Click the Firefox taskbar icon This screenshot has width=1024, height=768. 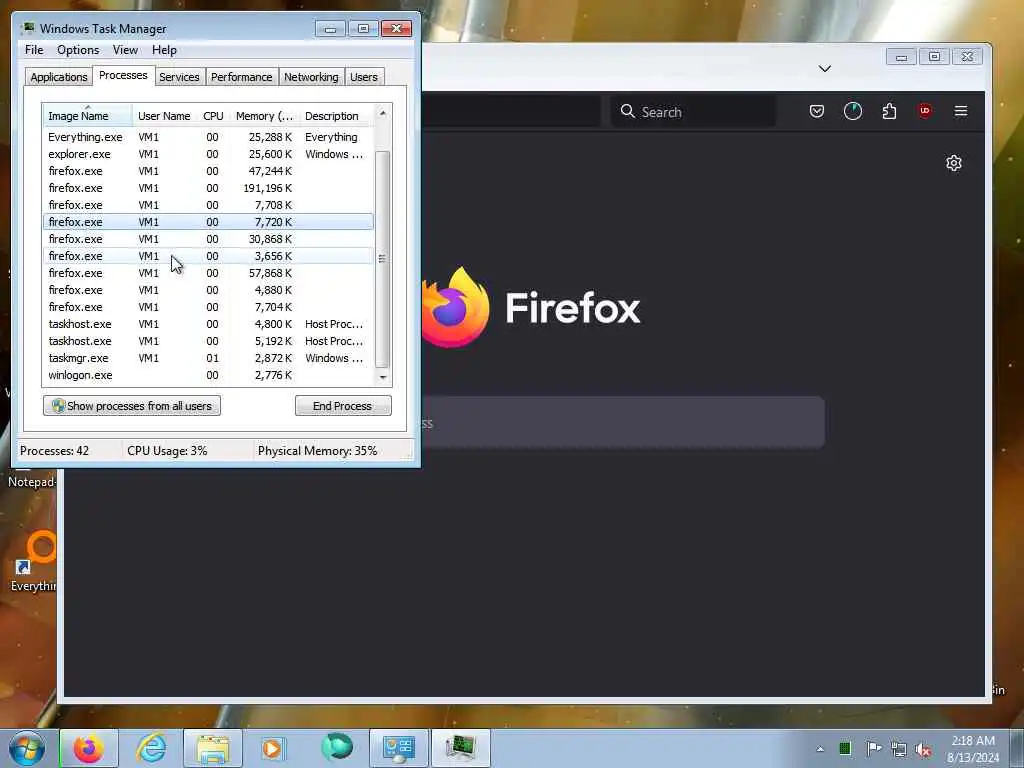88,748
